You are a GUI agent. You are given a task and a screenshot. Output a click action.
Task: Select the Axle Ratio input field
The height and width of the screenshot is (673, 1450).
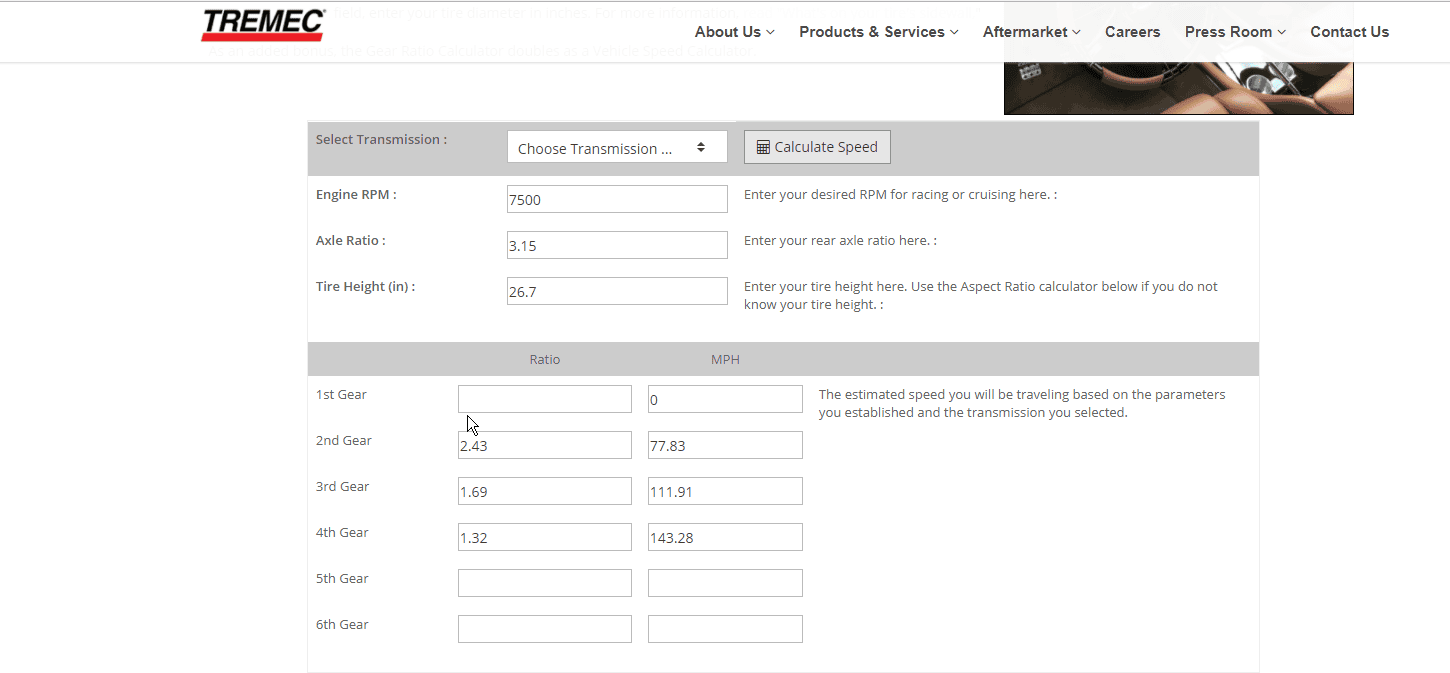[617, 245]
